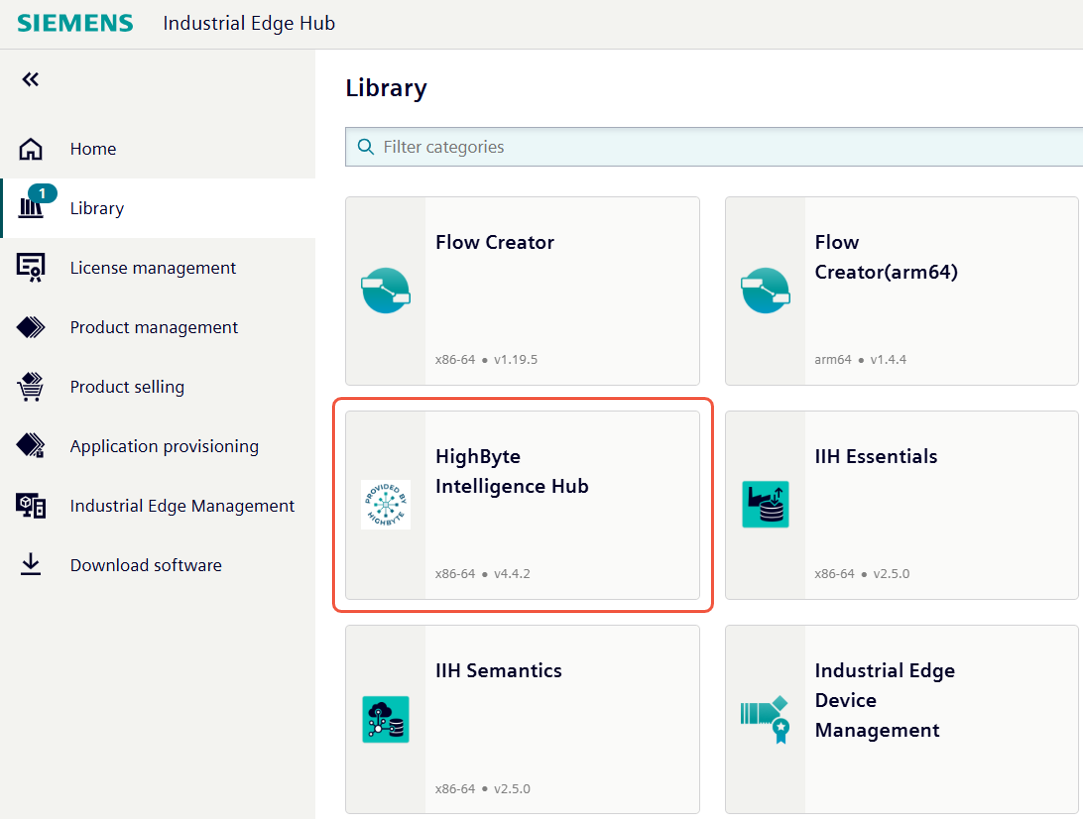1083x819 pixels.
Task: Click the Product selling cart icon
Action: 30,387
